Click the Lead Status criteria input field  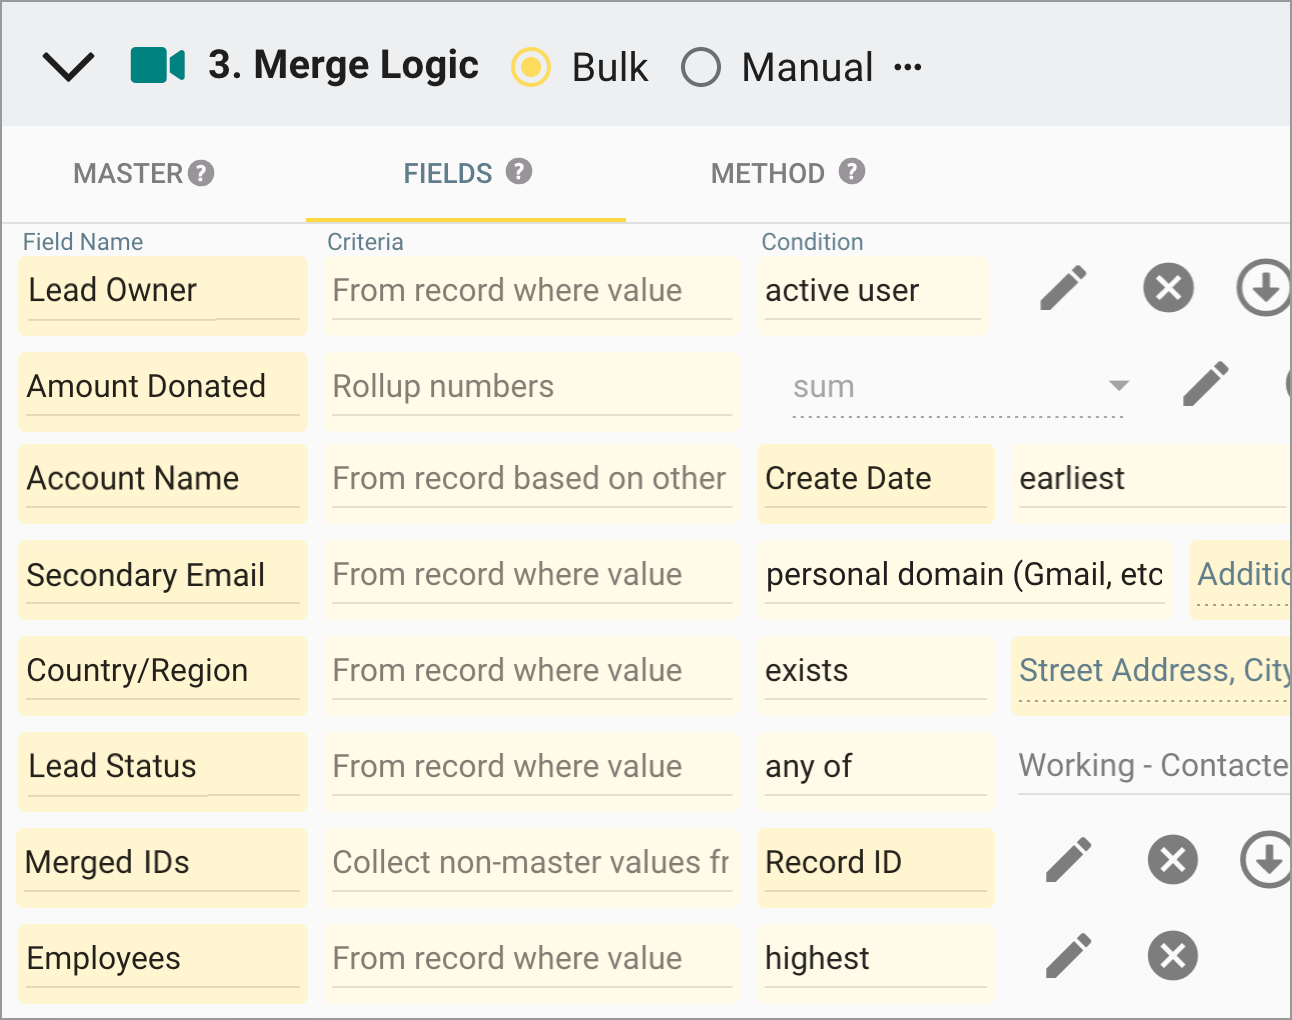point(531,766)
